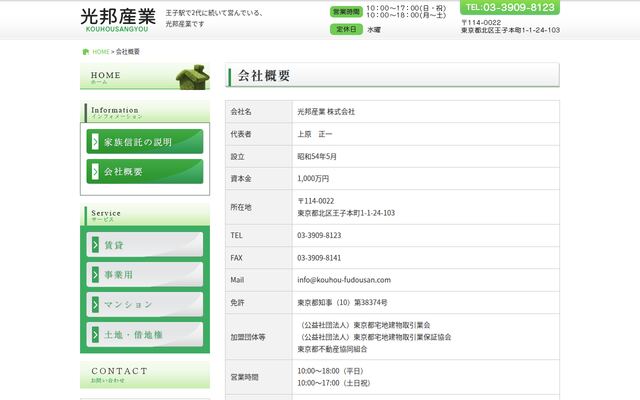Click the green house icon in breadcrumb
Screen dimensions: 640x400
(x=86, y=52)
